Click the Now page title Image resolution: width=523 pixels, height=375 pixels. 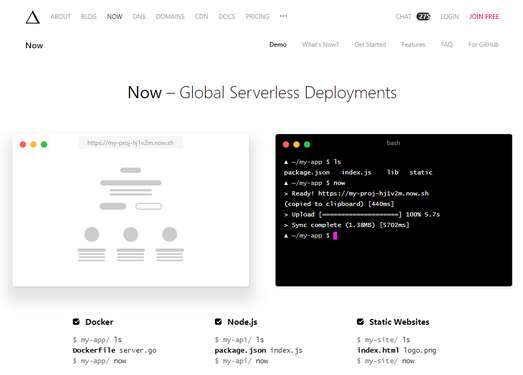pos(34,45)
